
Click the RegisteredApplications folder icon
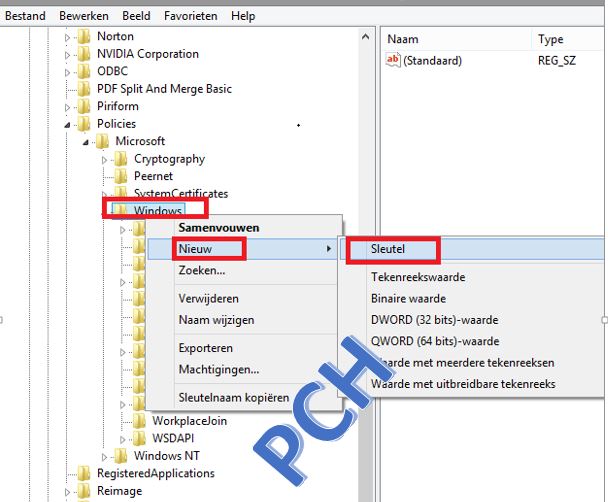click(x=83, y=473)
